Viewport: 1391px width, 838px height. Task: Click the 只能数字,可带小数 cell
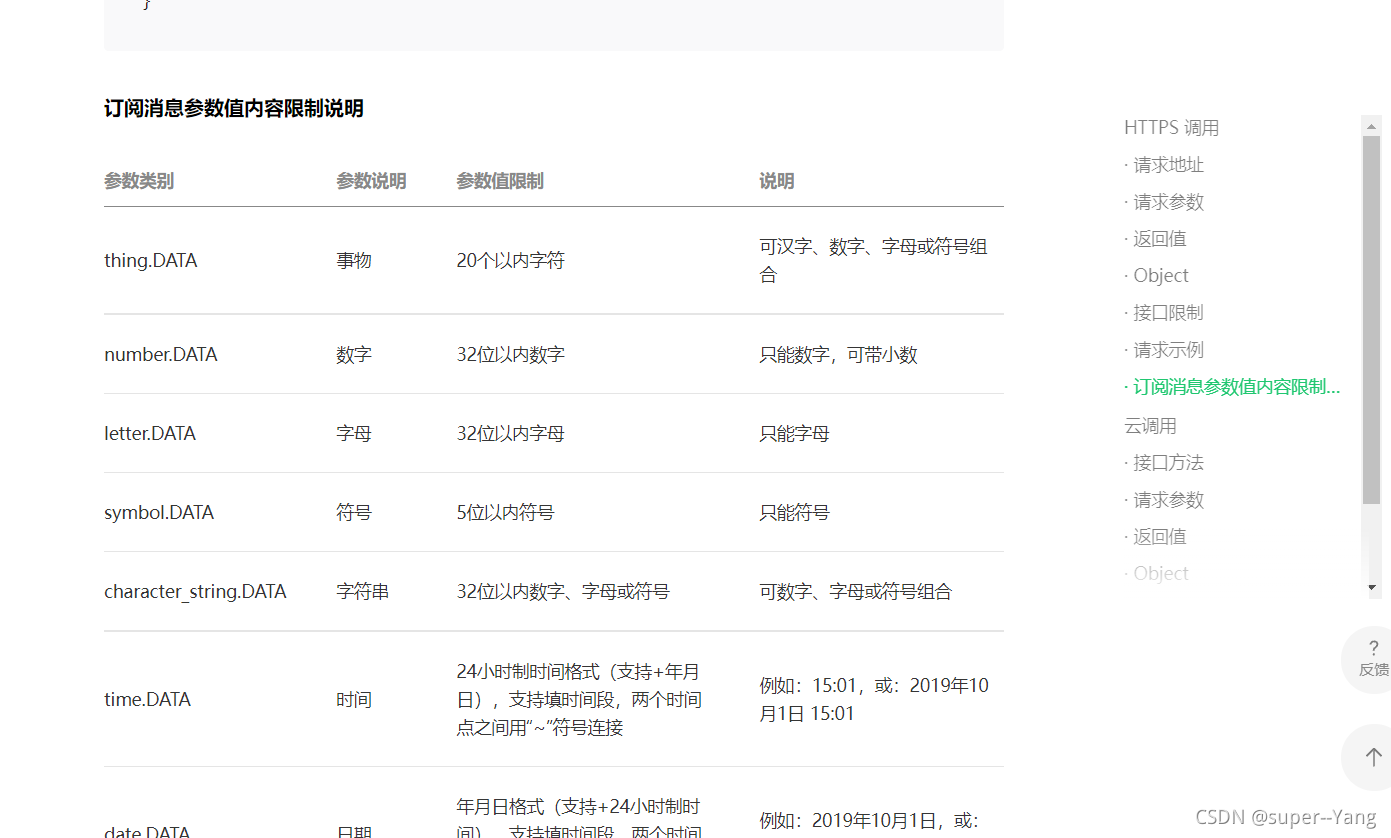click(838, 355)
